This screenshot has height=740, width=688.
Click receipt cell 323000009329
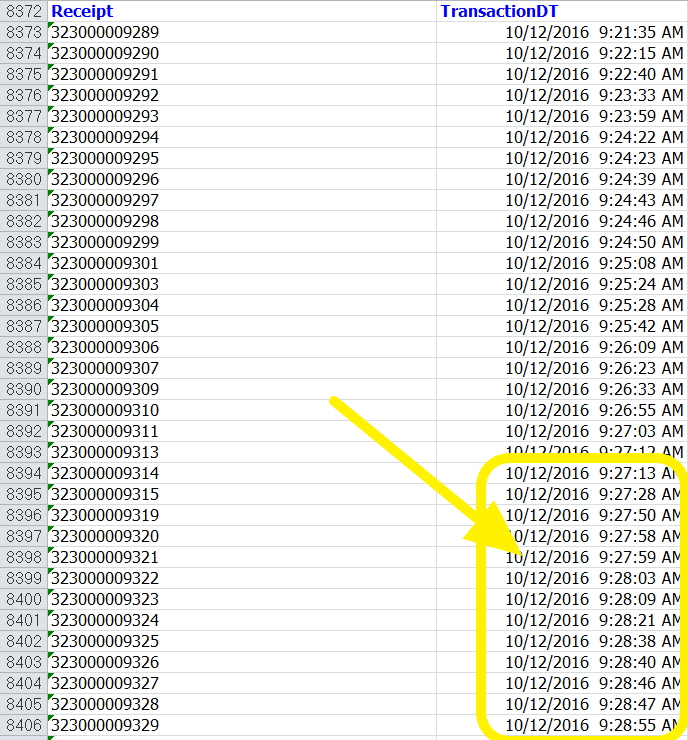[242, 725]
